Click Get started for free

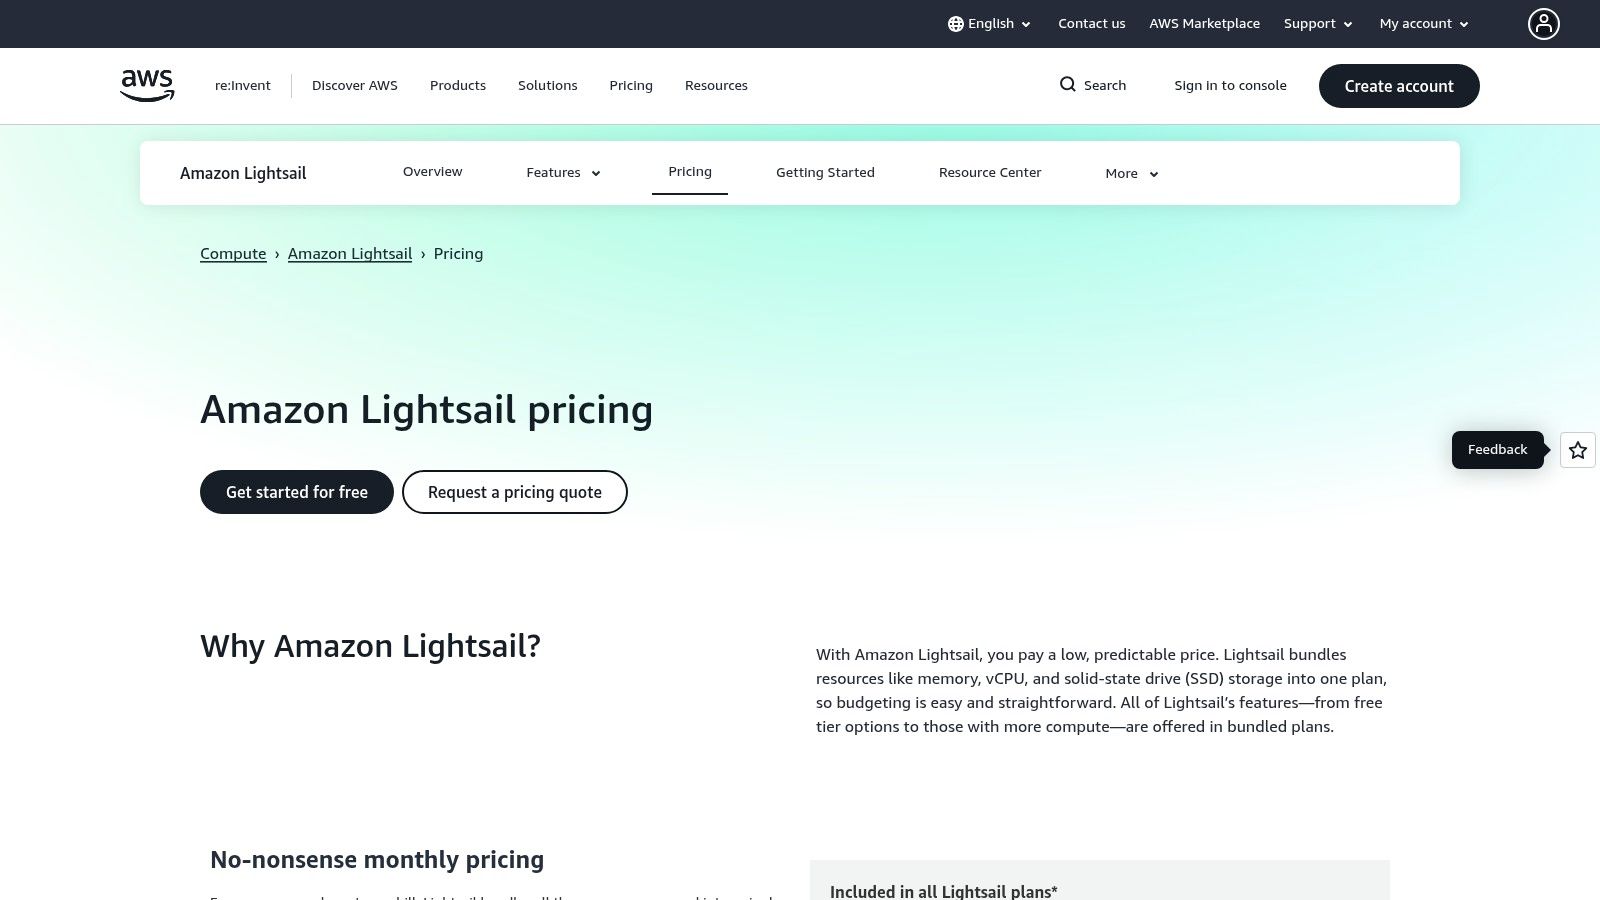[x=296, y=492]
